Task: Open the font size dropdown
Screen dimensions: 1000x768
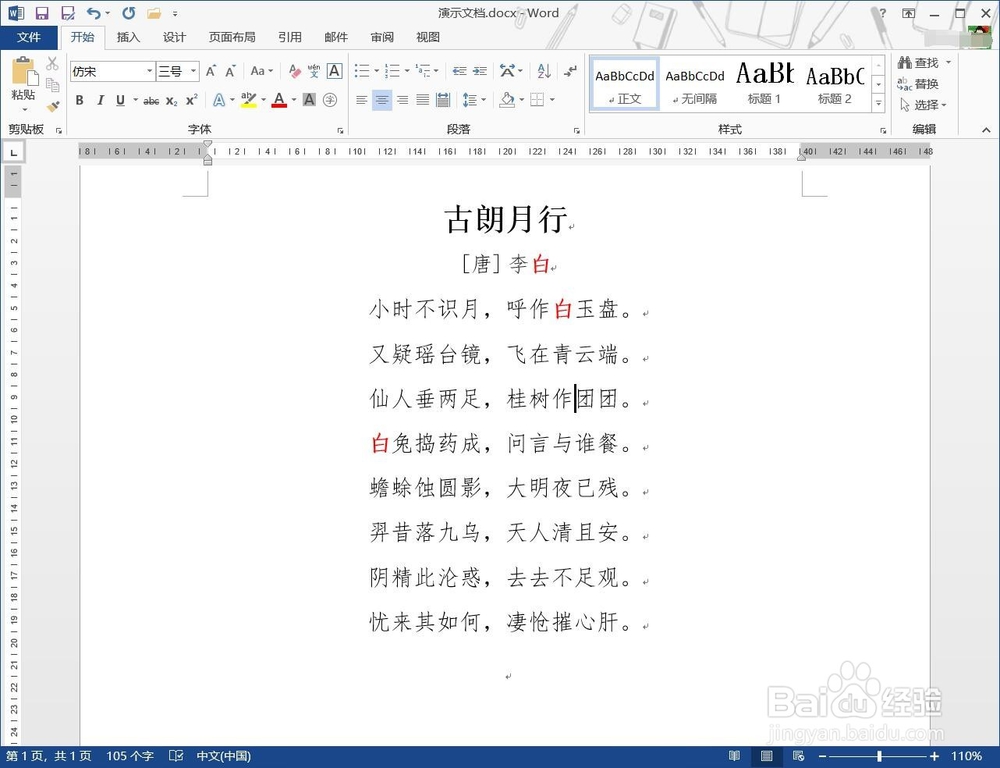Action: [x=193, y=71]
